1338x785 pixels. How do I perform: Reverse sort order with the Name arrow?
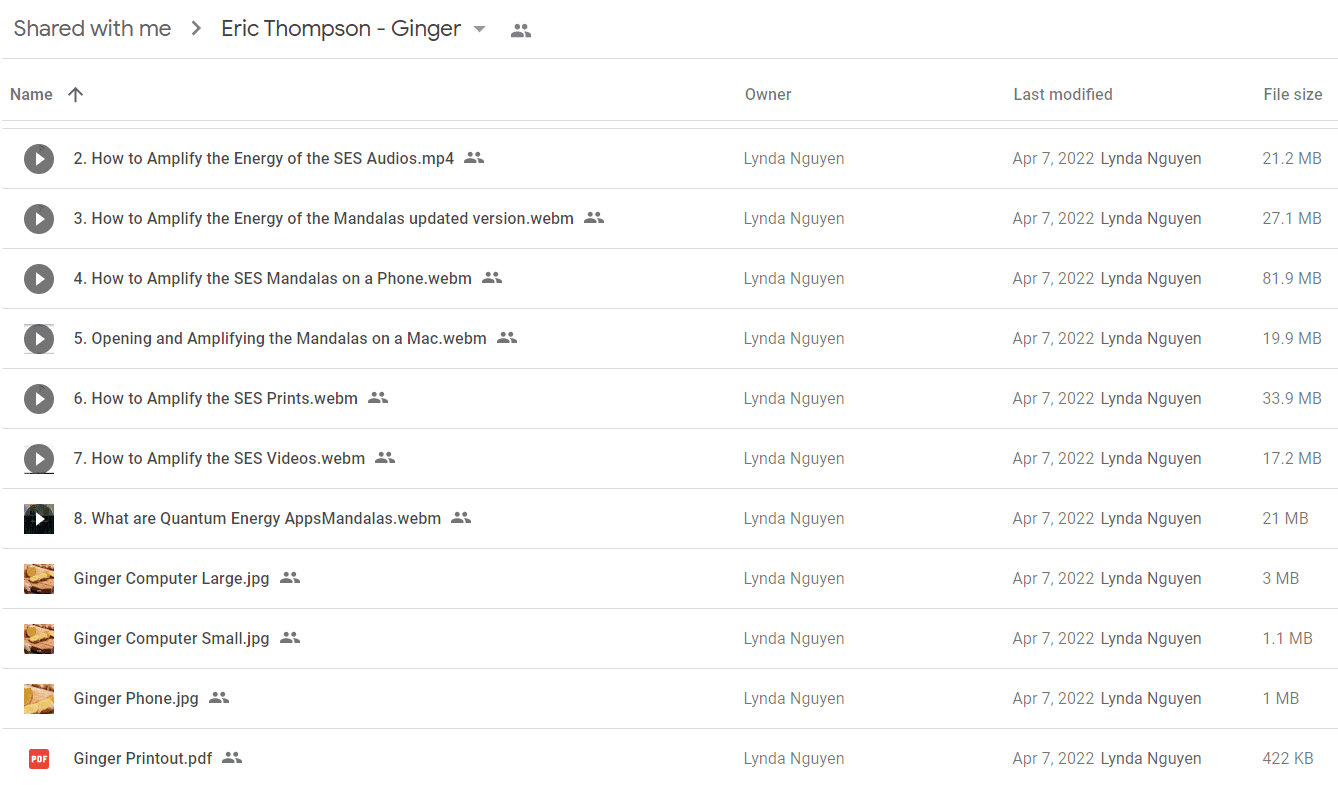pos(75,94)
